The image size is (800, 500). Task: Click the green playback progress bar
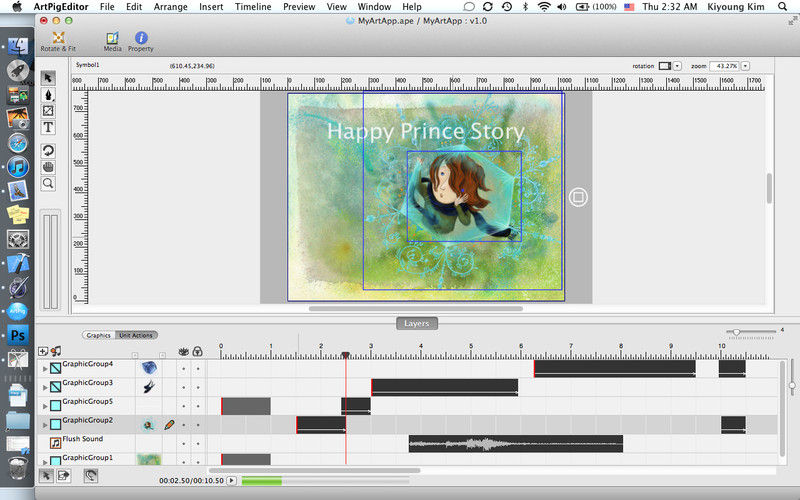point(262,481)
